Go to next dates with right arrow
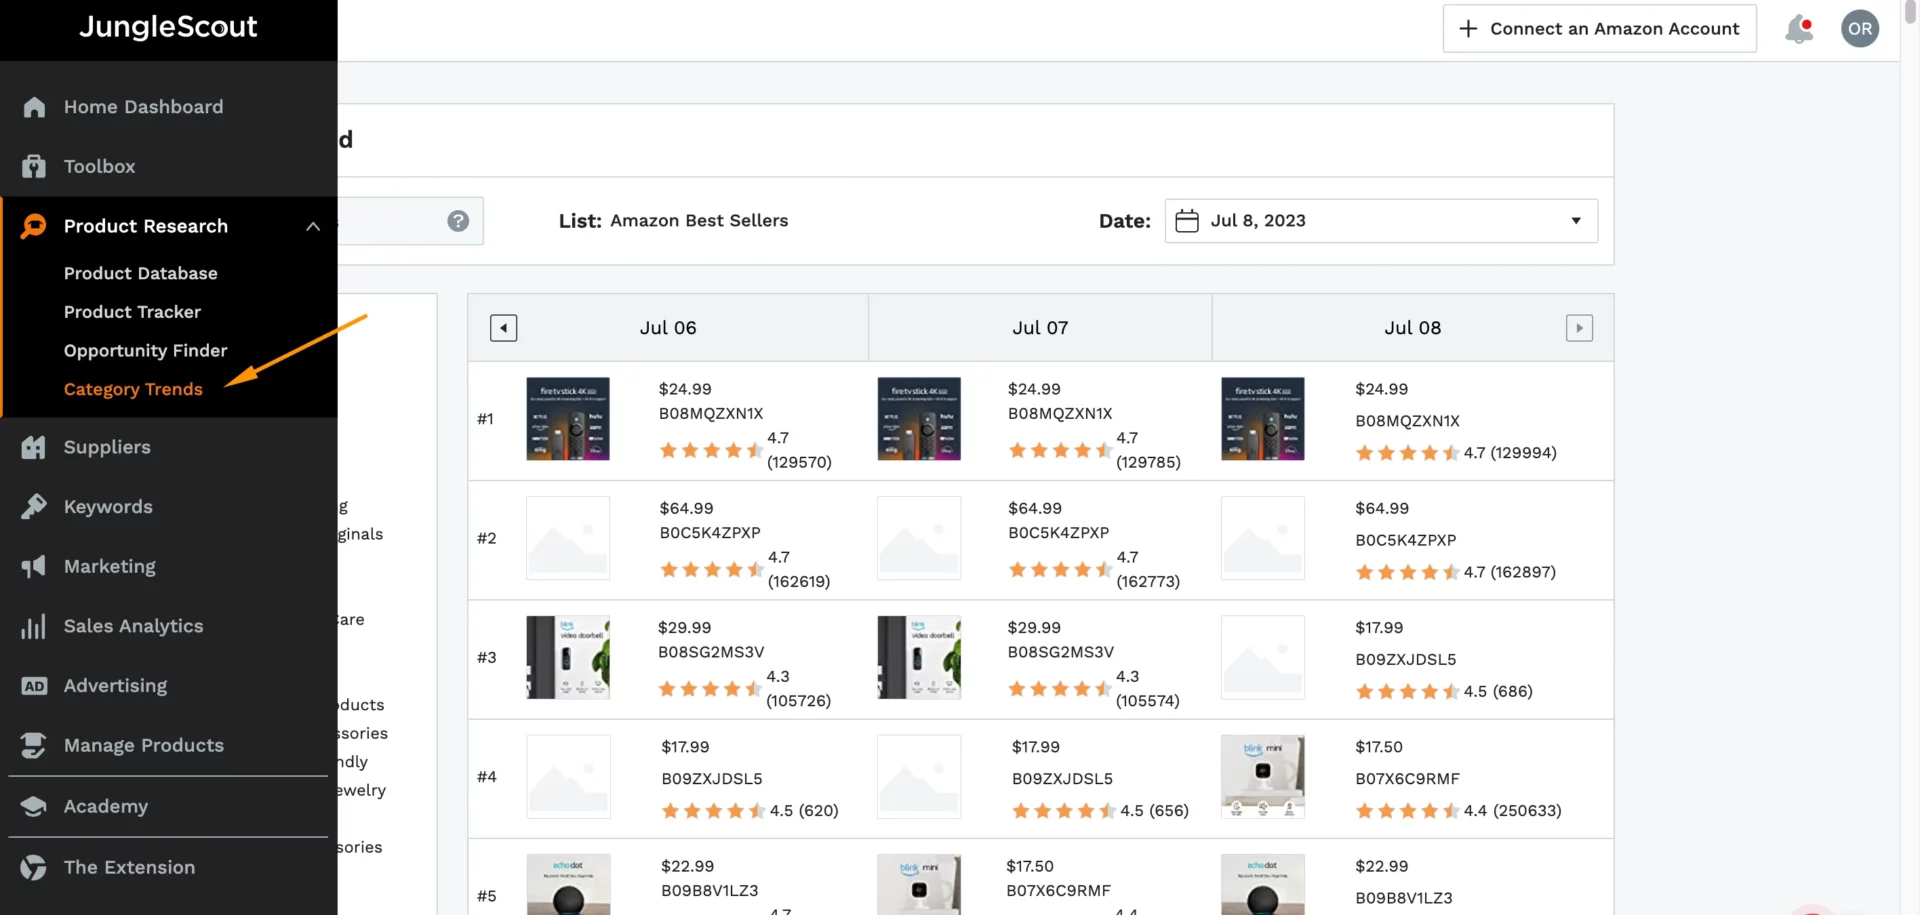 pos(1579,328)
